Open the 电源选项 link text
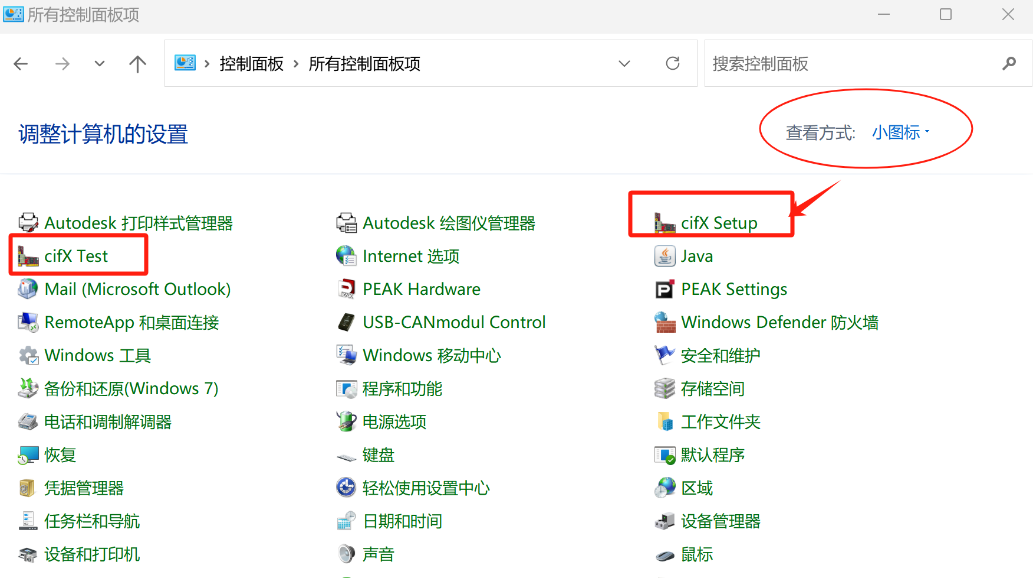This screenshot has width=1033, height=578. click(394, 422)
